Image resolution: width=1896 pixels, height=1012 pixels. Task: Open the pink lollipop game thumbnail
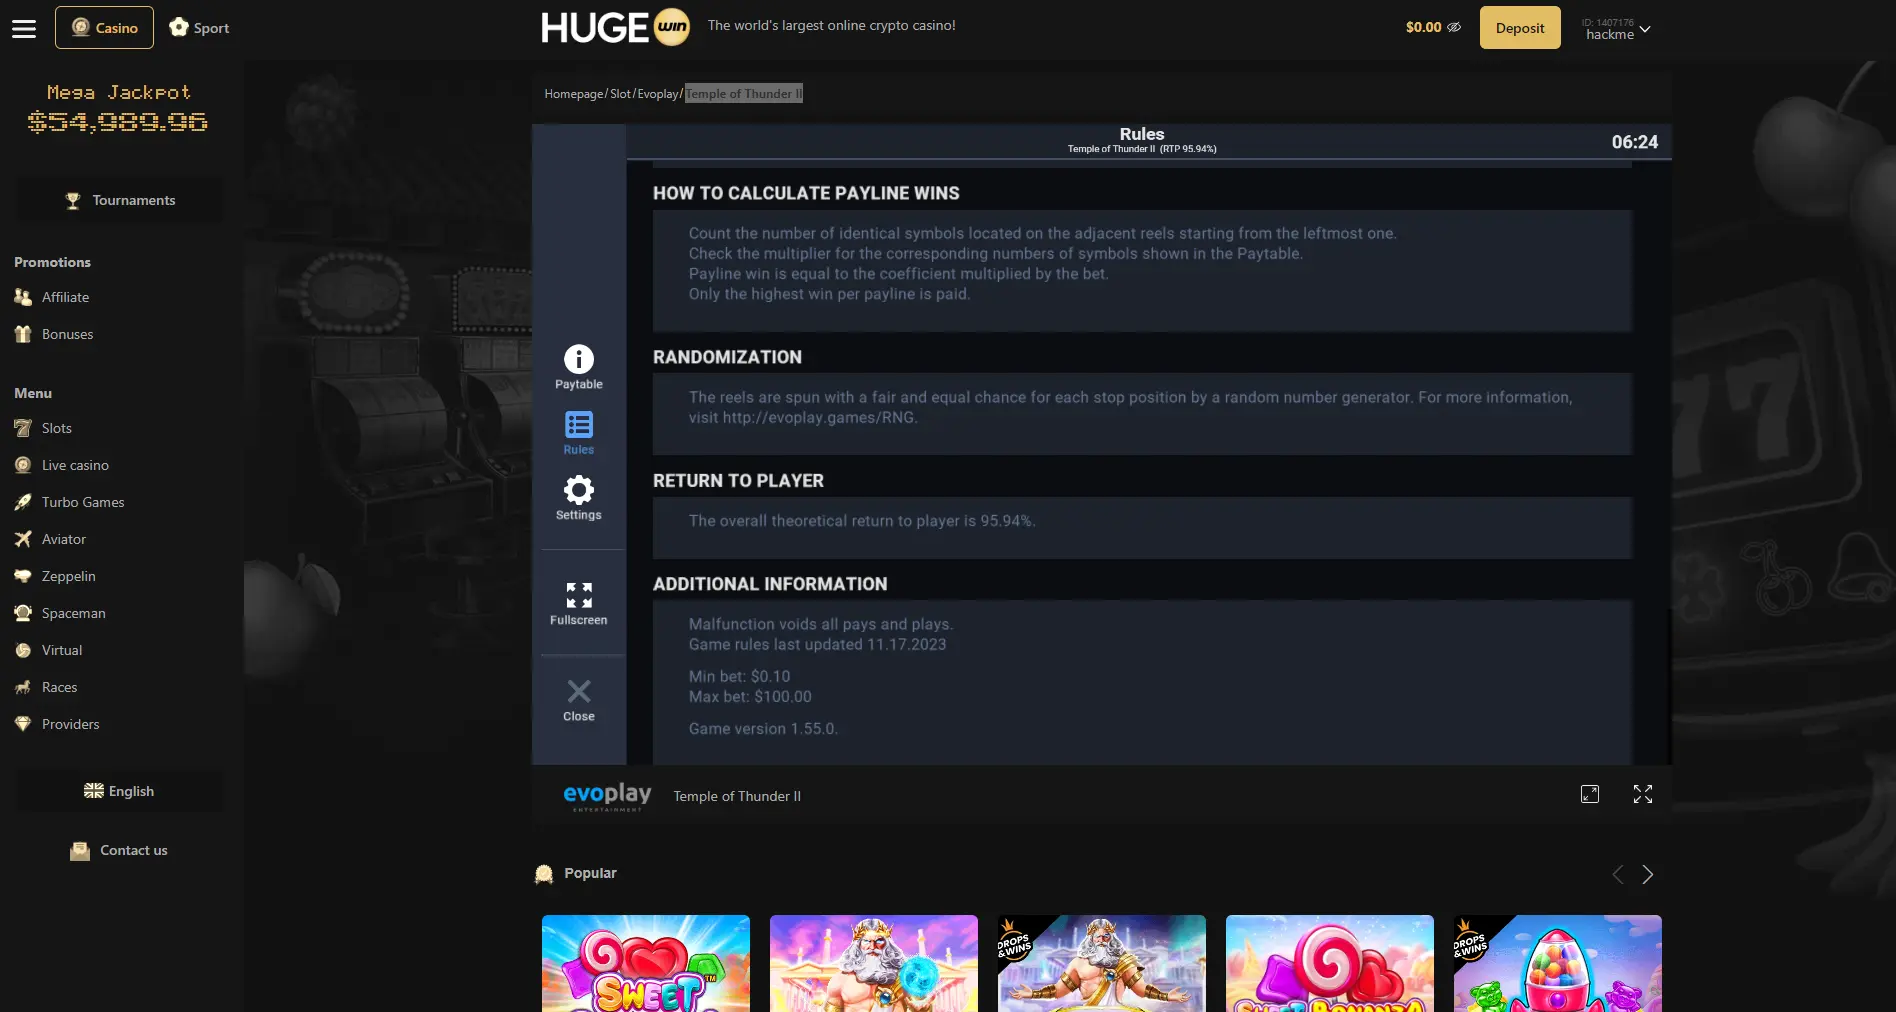[x=1330, y=963]
